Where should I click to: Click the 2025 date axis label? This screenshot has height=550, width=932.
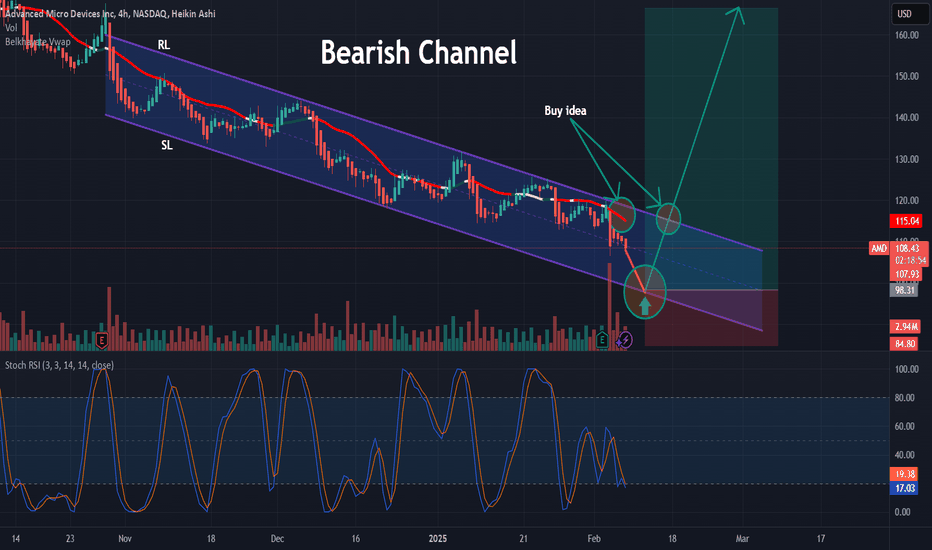tap(437, 539)
